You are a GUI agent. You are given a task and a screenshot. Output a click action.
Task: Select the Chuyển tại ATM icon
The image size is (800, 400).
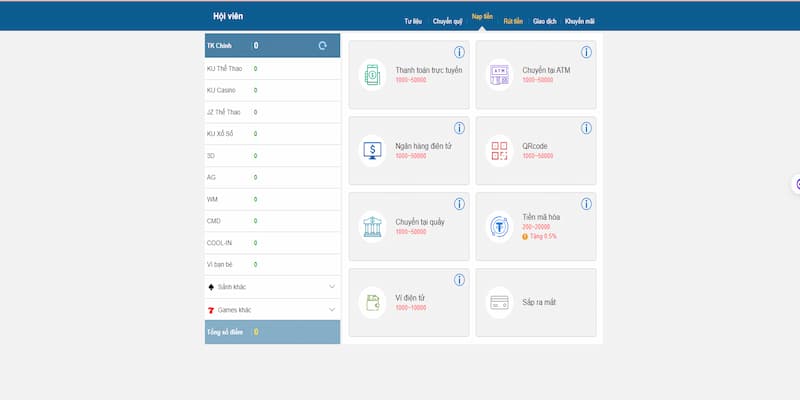[499, 74]
